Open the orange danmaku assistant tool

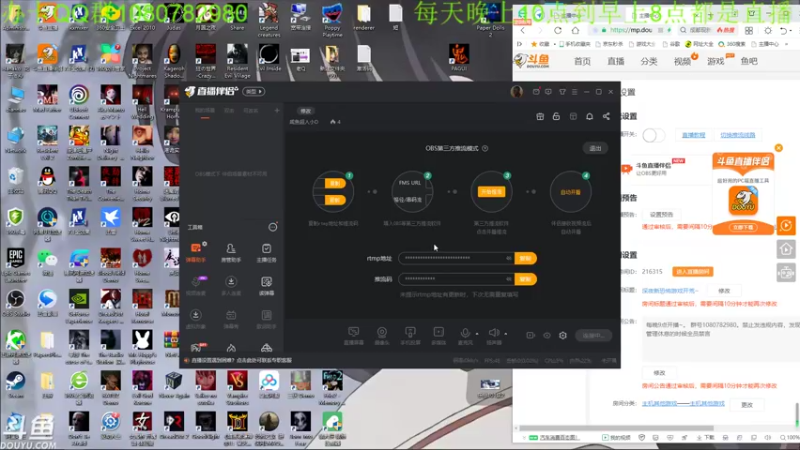196,252
